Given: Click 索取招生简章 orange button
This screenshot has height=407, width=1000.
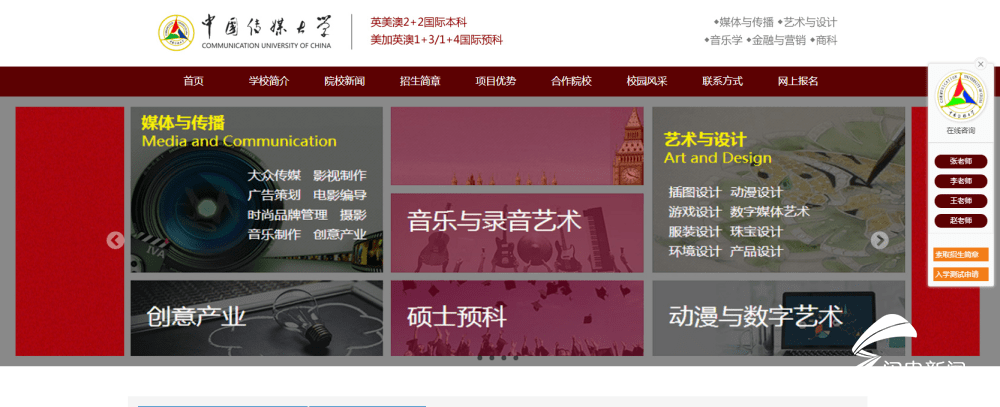Looking at the screenshot, I should tap(960, 255).
